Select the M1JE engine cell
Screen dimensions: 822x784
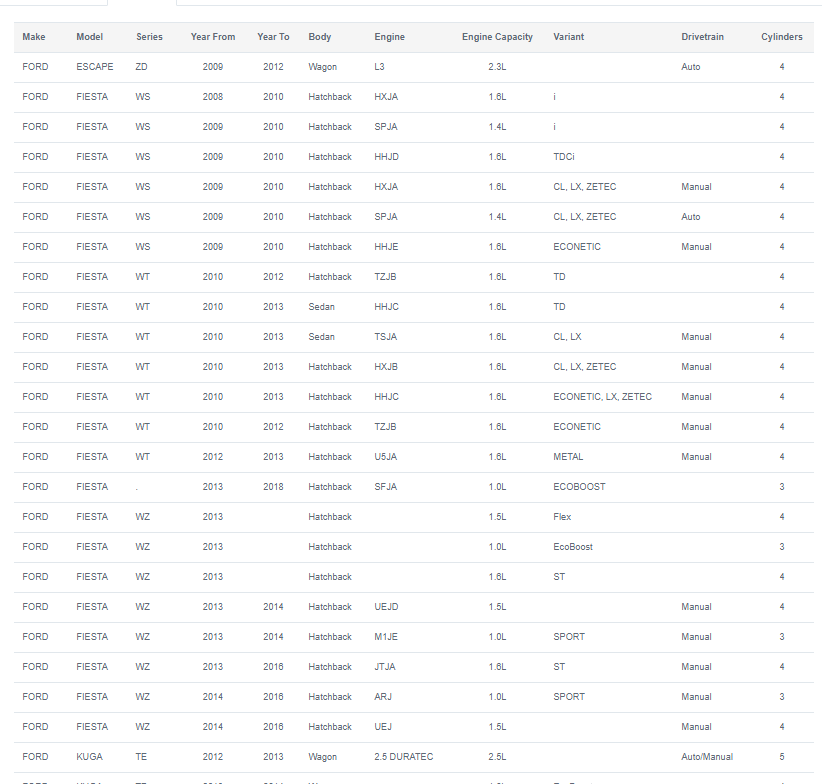386,637
